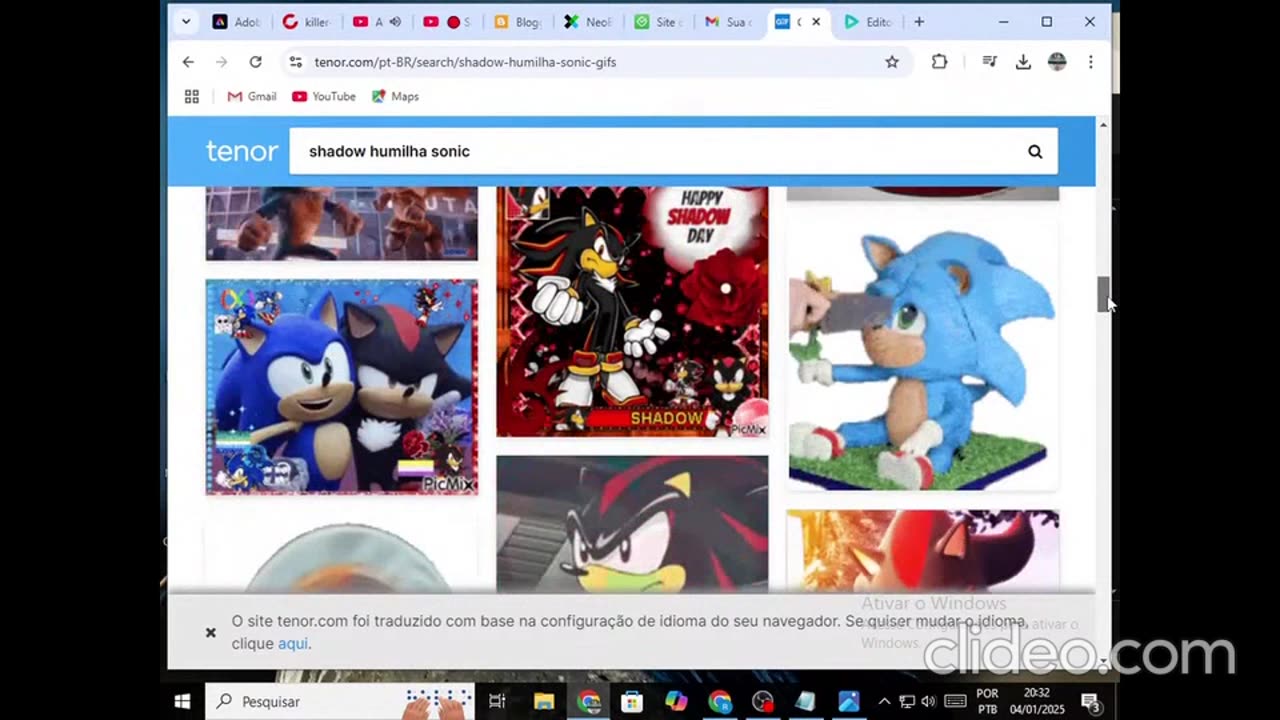This screenshot has height=720, width=1280.
Task: Switch to the Blogger tab
Action: pos(518,21)
